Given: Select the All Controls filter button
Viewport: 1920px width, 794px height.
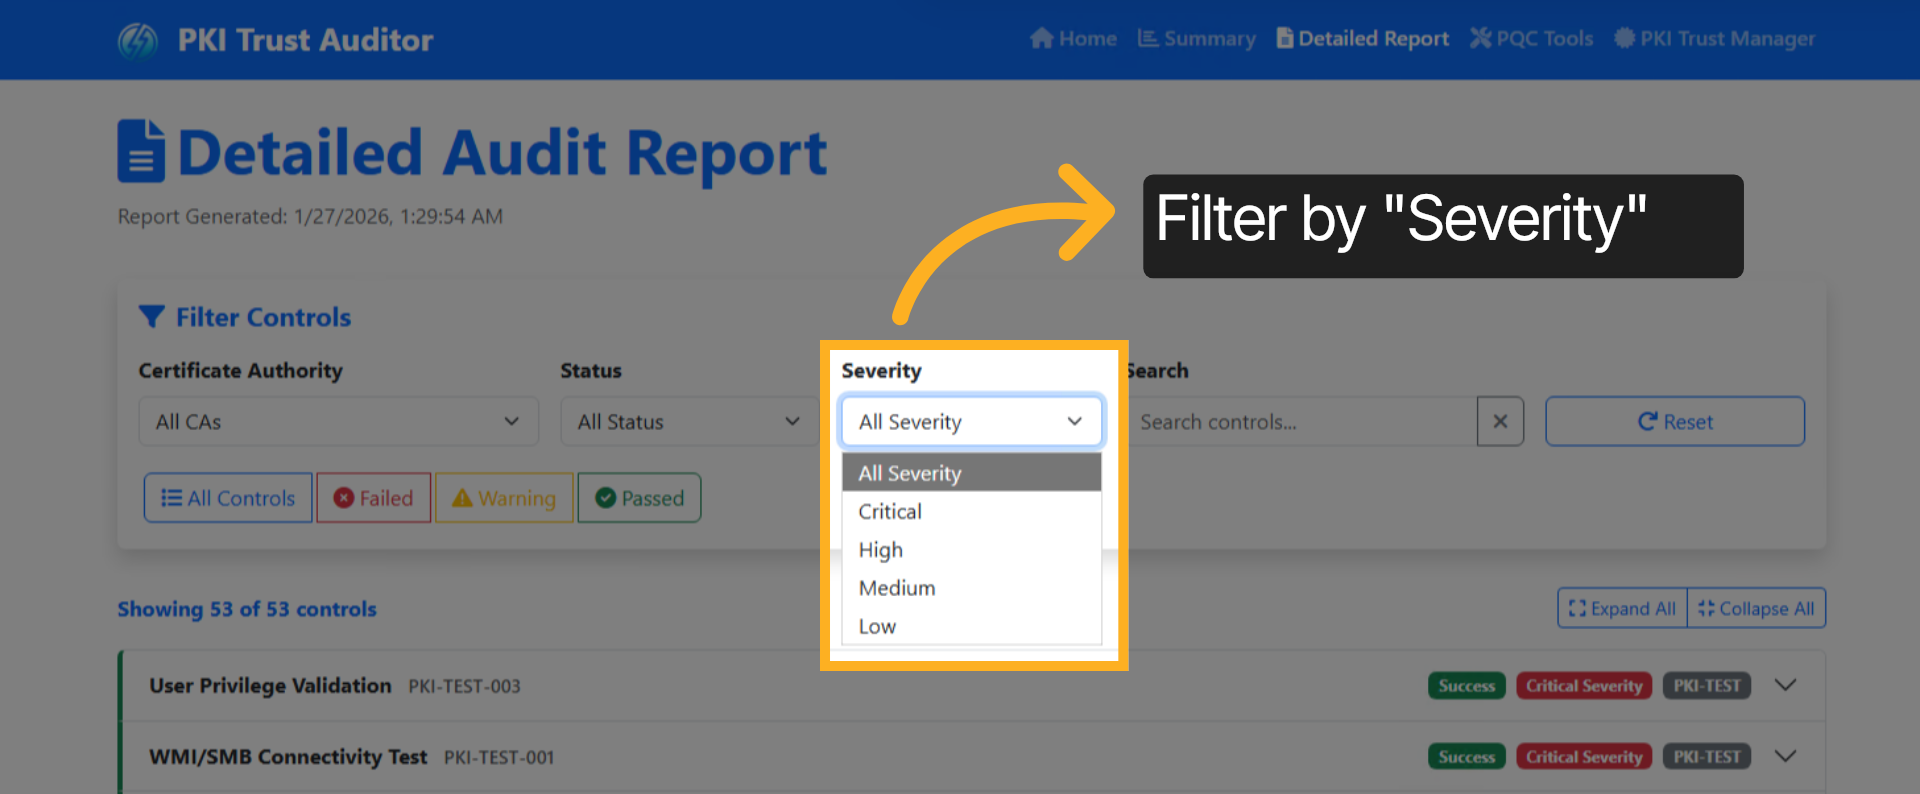Looking at the screenshot, I should click(228, 498).
